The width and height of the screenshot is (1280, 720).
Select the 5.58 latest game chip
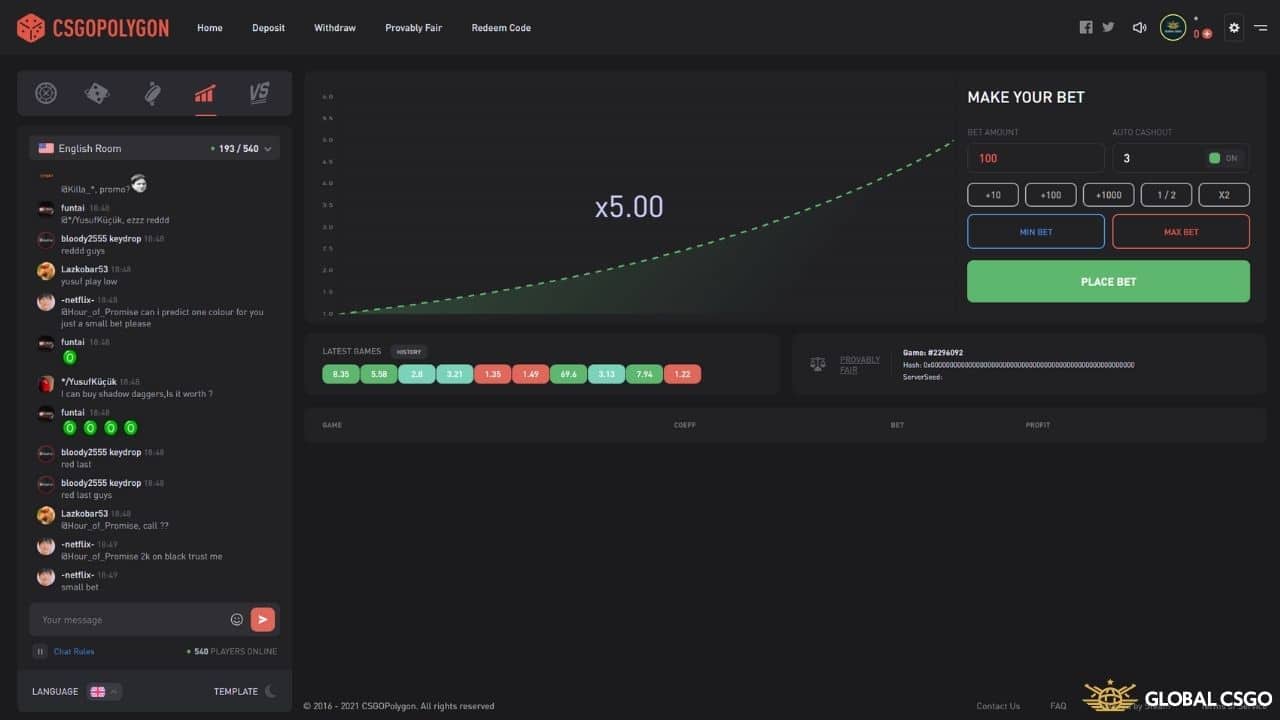pyautogui.click(x=378, y=374)
